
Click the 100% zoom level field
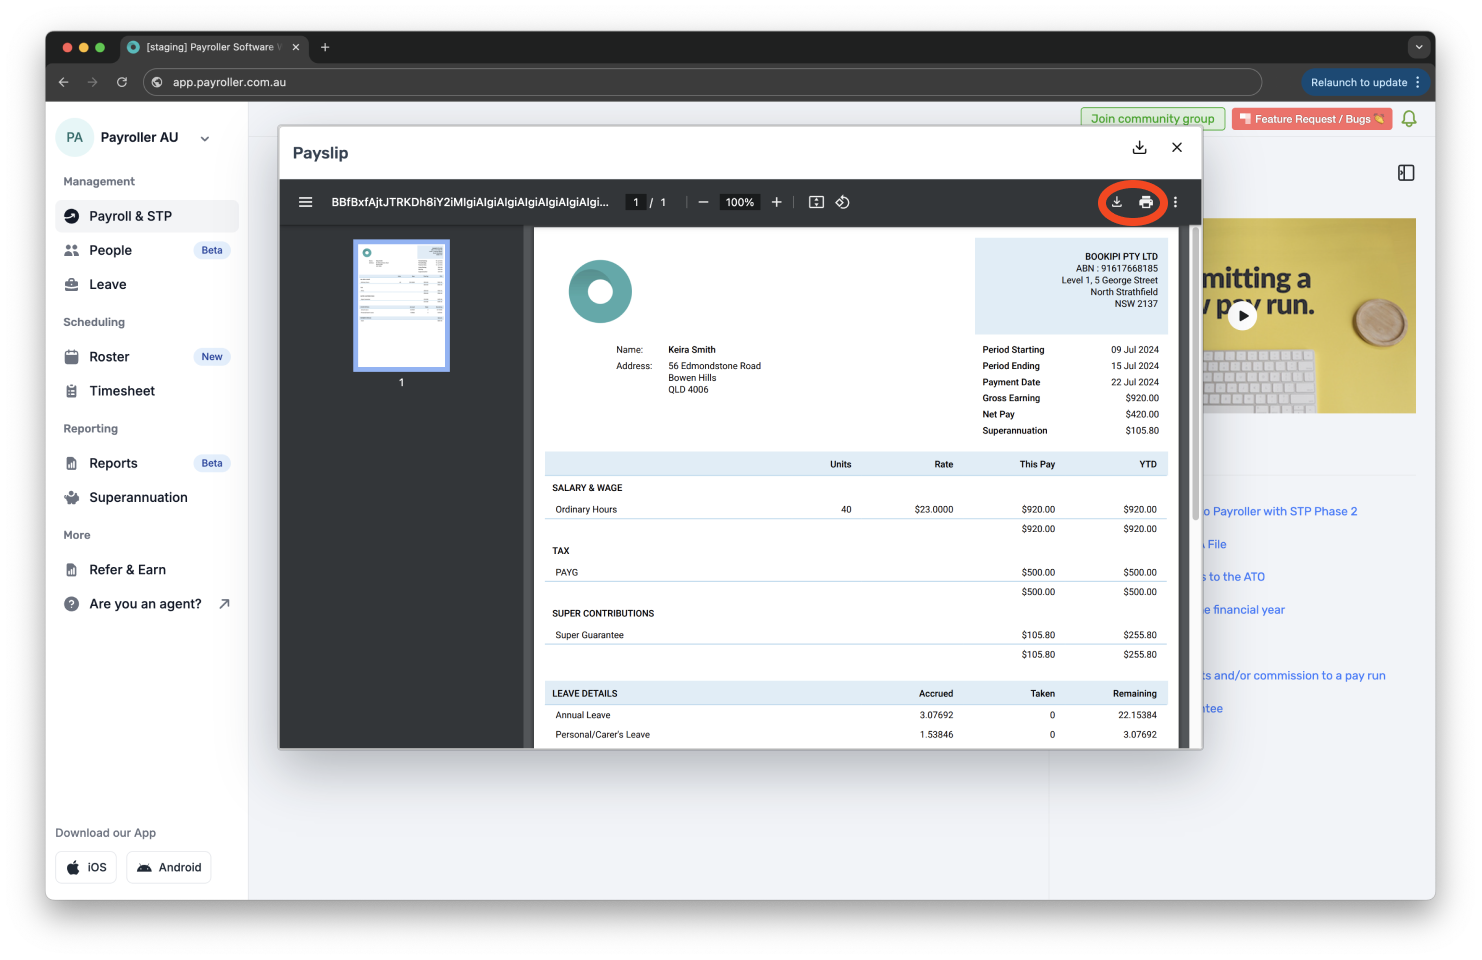[740, 202]
